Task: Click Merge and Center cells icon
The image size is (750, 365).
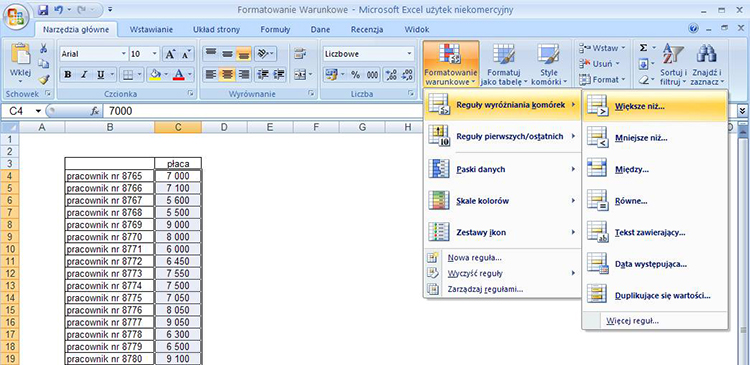Action: [x=300, y=75]
